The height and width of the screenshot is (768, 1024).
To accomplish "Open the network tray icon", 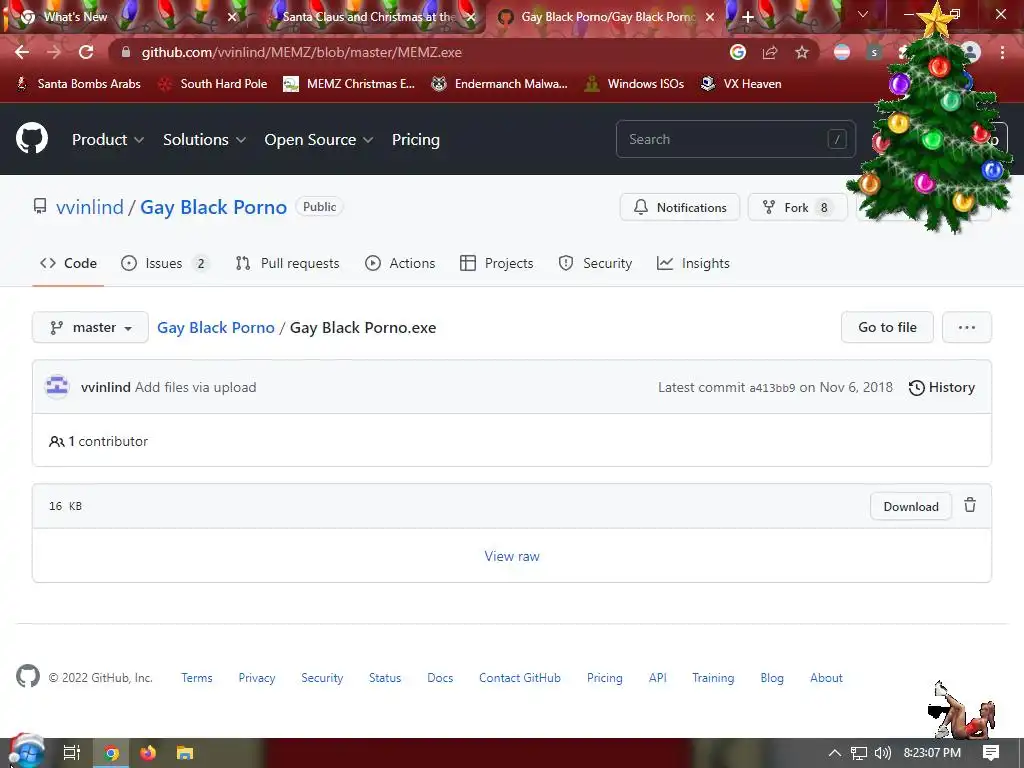I will pyautogui.click(x=859, y=753).
